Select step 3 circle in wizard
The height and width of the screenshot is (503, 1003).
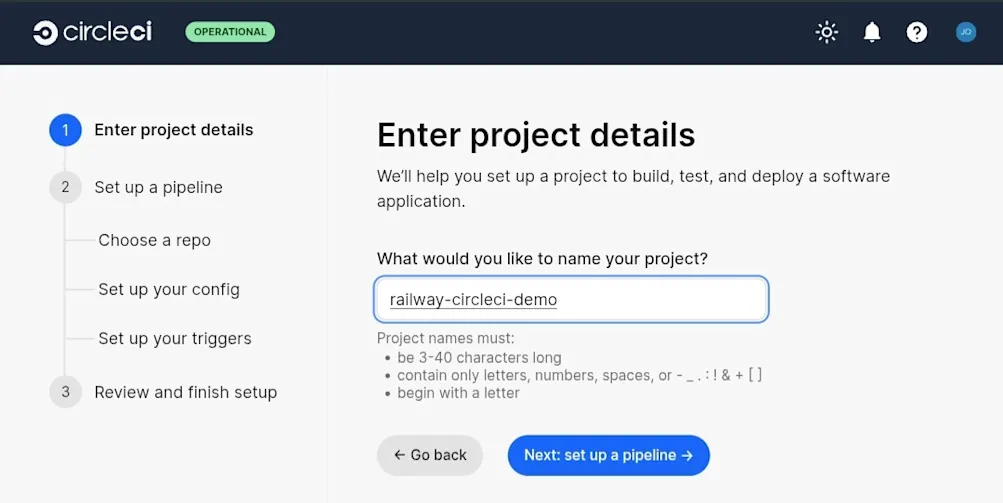(x=65, y=392)
